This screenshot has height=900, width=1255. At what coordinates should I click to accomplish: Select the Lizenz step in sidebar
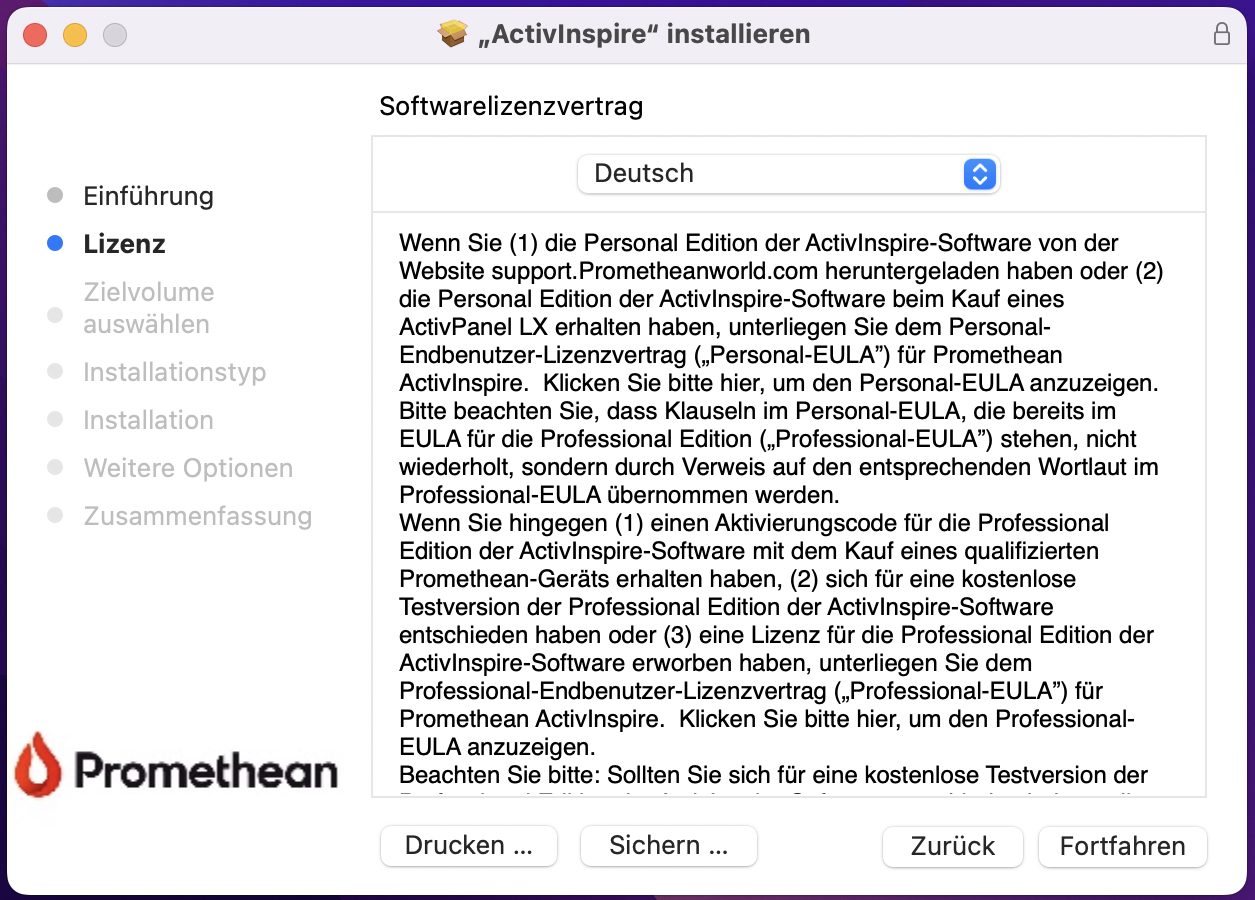pos(124,244)
